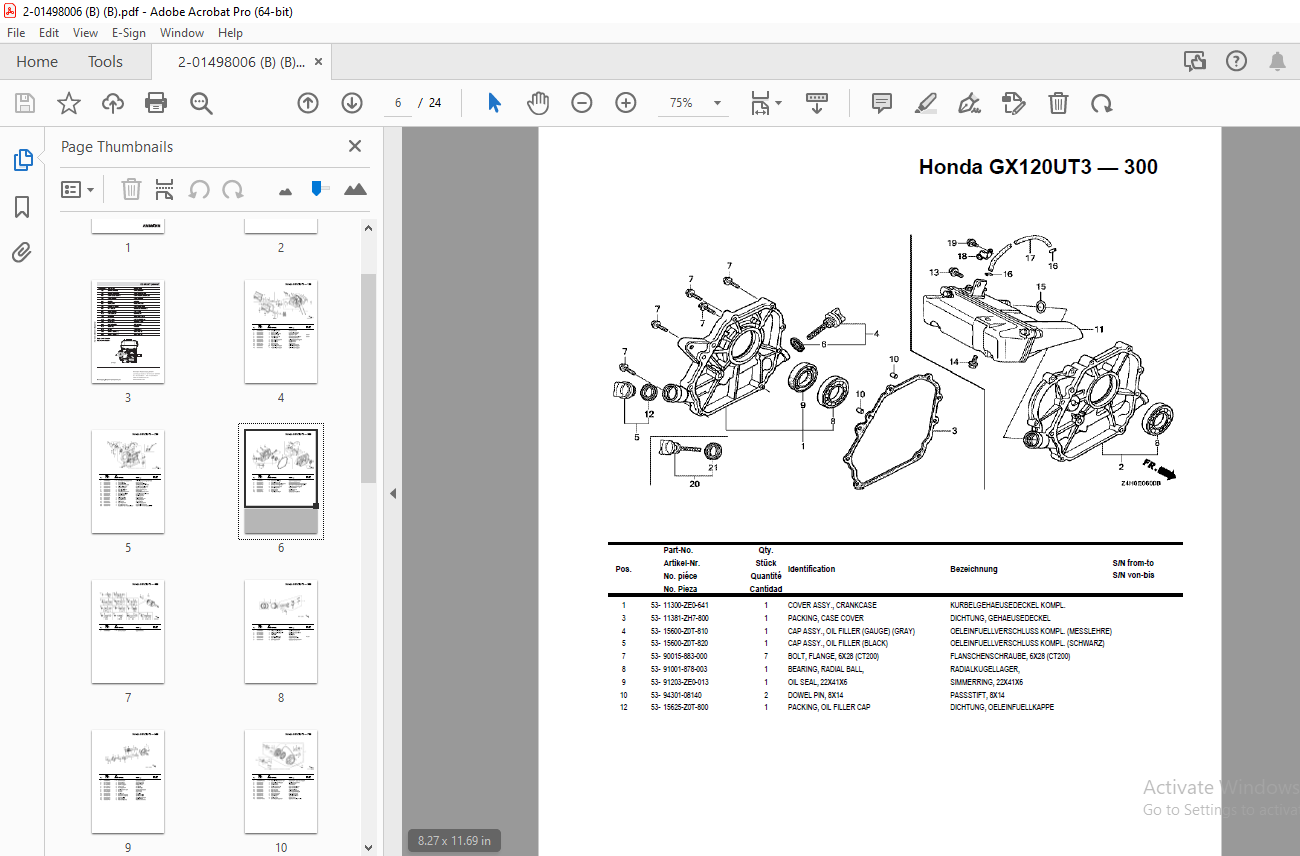Click the thumbnails panel insert pages icon
Viewport: 1300px width, 856px height.
coord(165,189)
